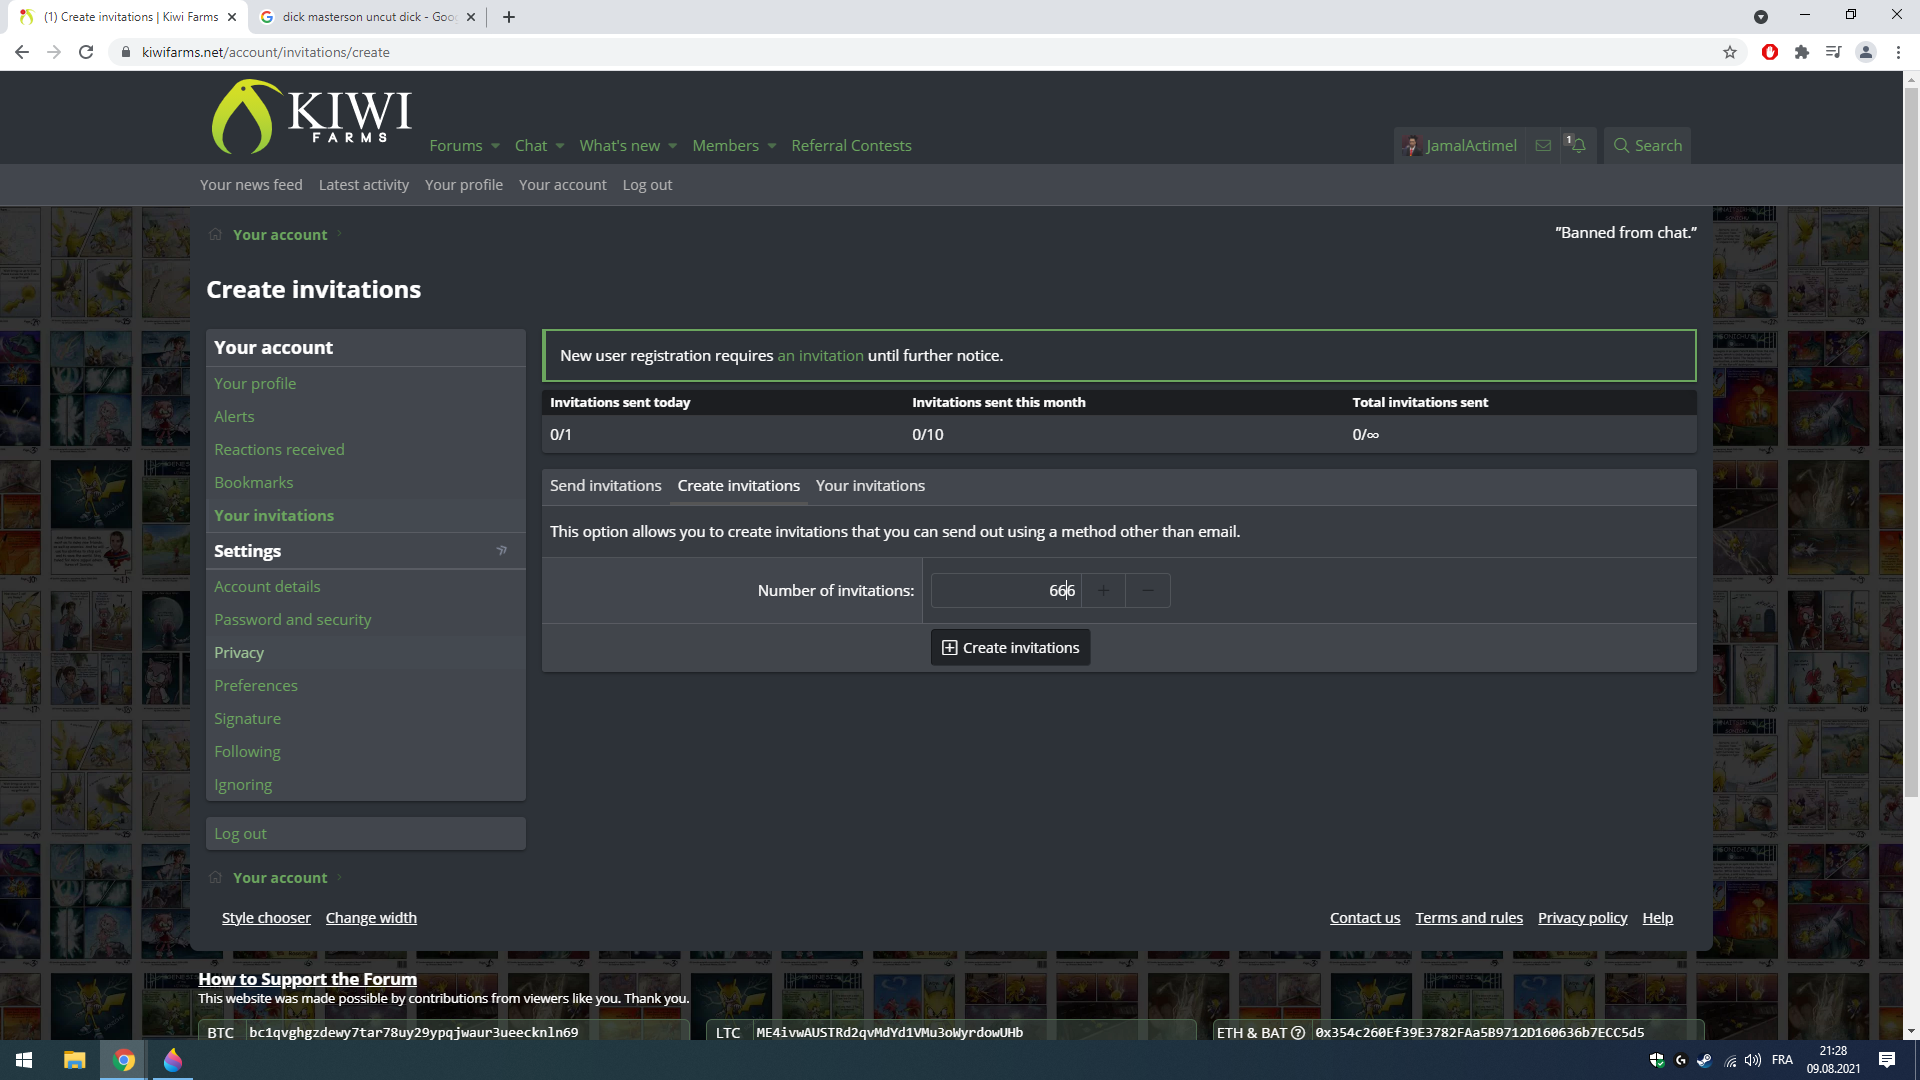
Task: Expand the Forums dropdown arrow
Action: (x=495, y=146)
